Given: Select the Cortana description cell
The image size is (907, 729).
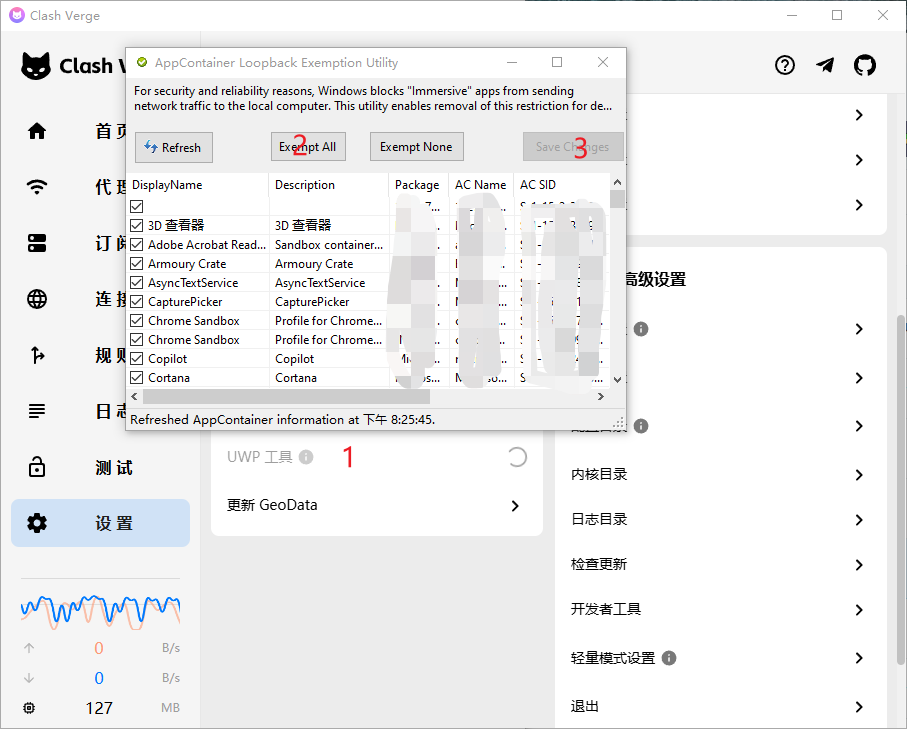Looking at the screenshot, I should click(x=329, y=378).
